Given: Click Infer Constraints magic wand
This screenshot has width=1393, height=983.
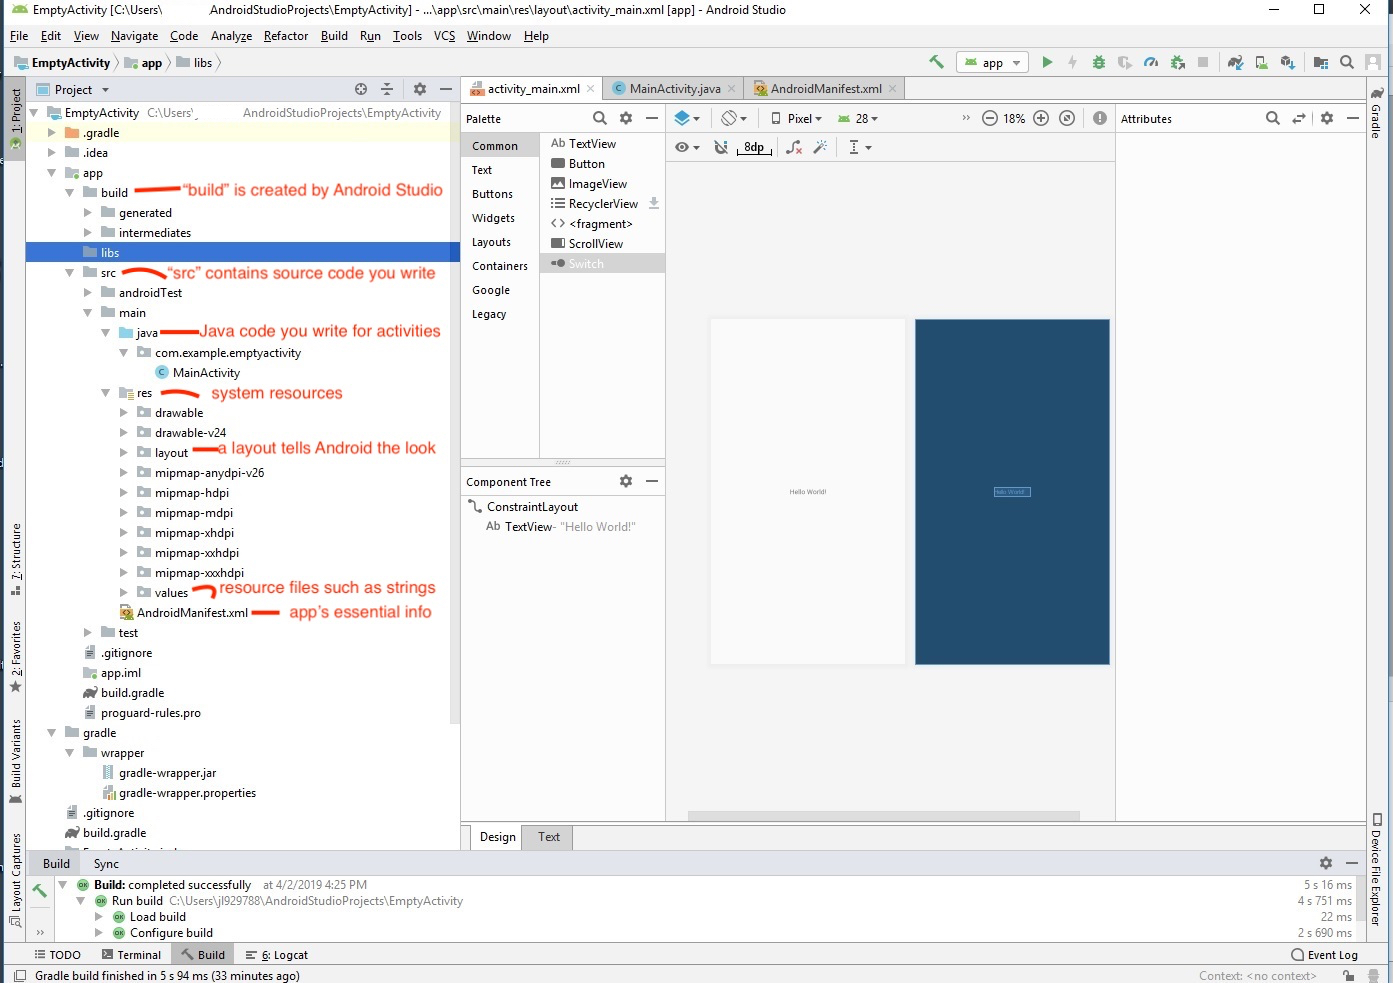Looking at the screenshot, I should point(820,147).
